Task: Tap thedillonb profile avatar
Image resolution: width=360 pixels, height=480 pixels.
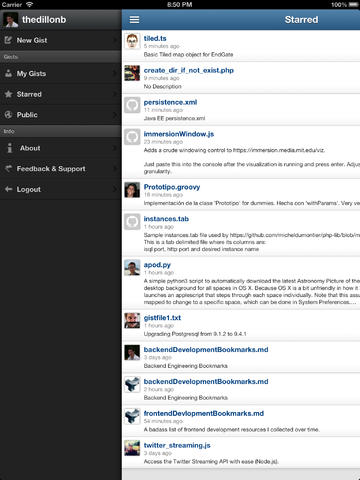Action: 10,20
